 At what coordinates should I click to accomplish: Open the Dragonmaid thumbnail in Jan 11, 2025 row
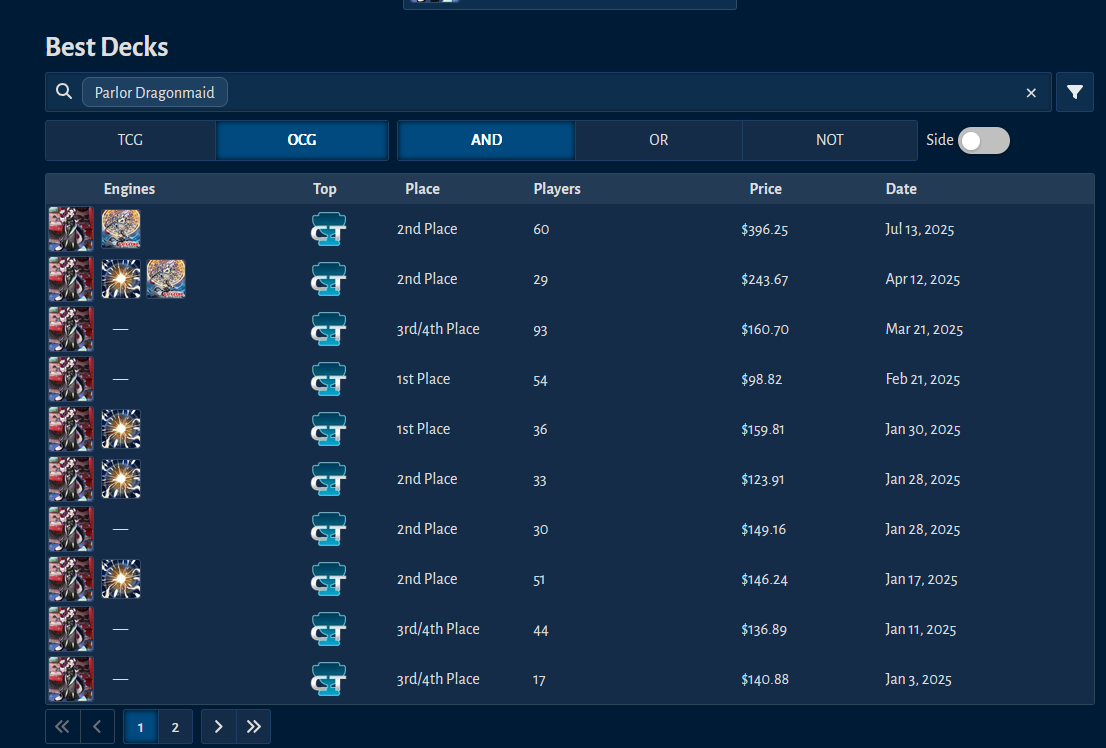point(71,629)
